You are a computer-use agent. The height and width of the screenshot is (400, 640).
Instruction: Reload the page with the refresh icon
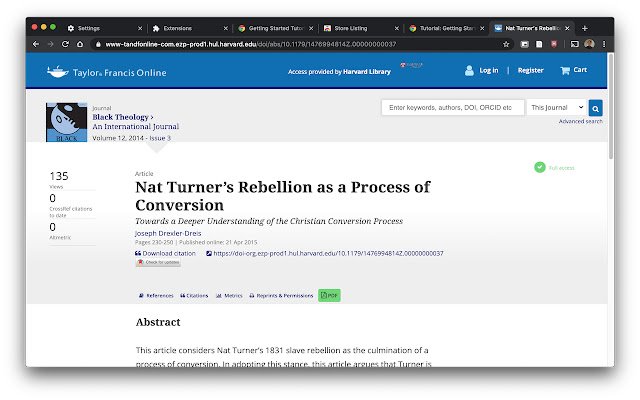point(65,44)
